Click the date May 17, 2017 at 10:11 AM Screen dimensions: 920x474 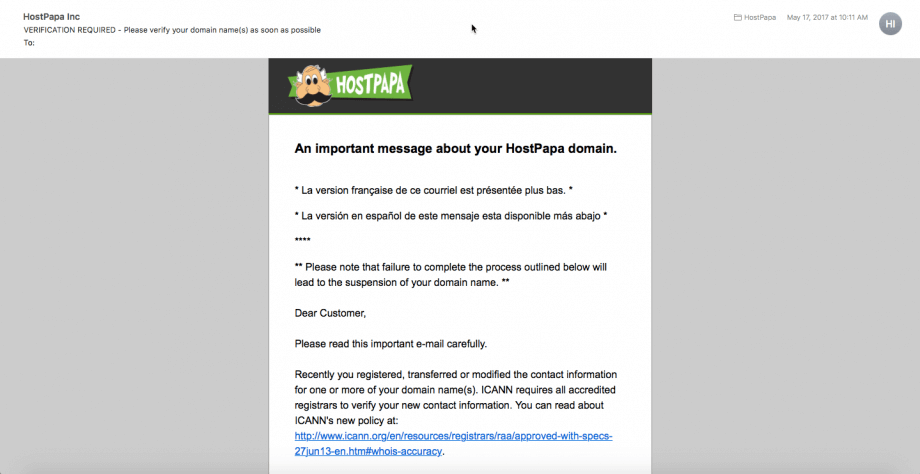click(x=827, y=18)
